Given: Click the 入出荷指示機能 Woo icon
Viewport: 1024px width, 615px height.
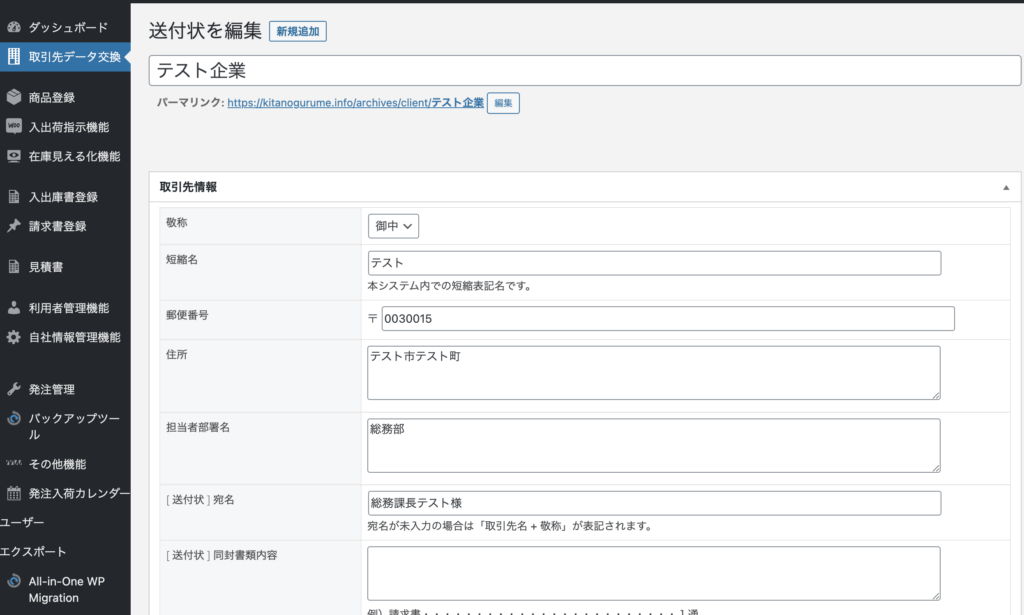Looking at the screenshot, I should click(14, 127).
